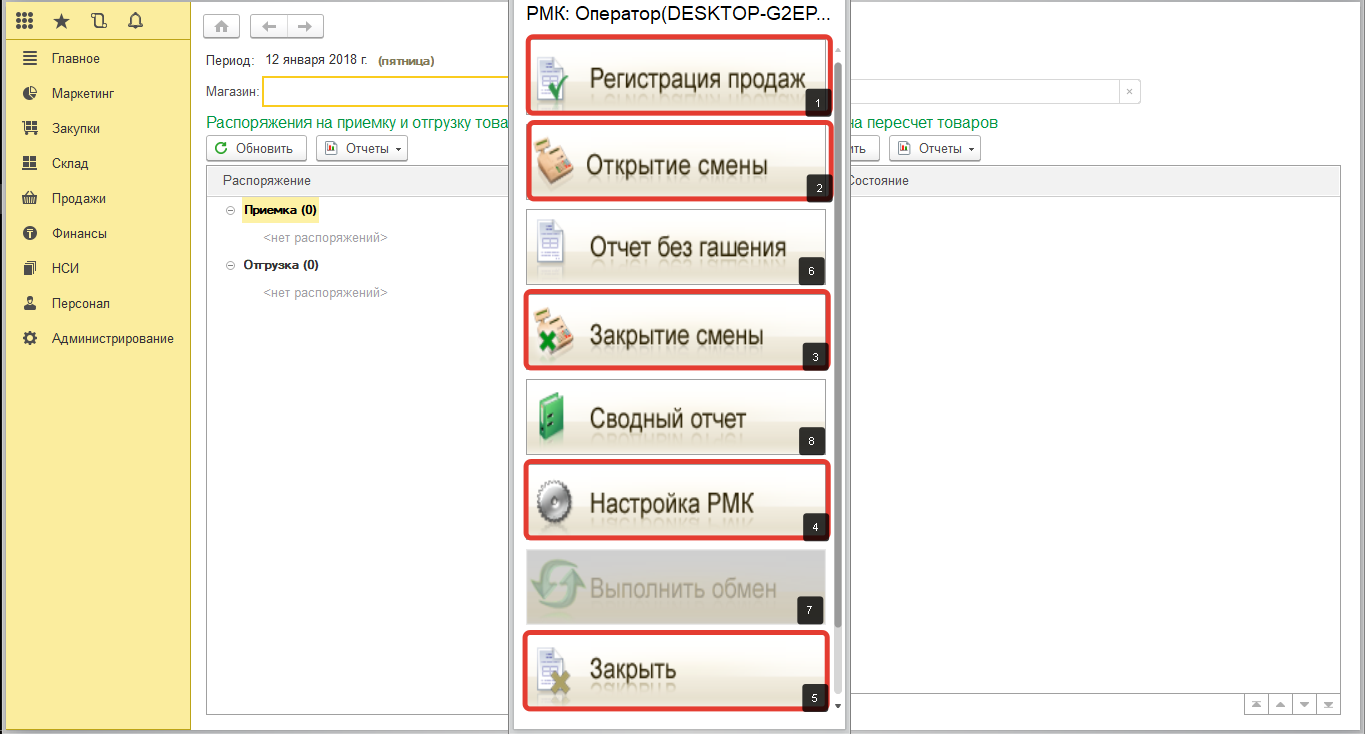This screenshot has height=734, width=1365.
Task: Open the history icon in top bar
Action: pos(98,20)
